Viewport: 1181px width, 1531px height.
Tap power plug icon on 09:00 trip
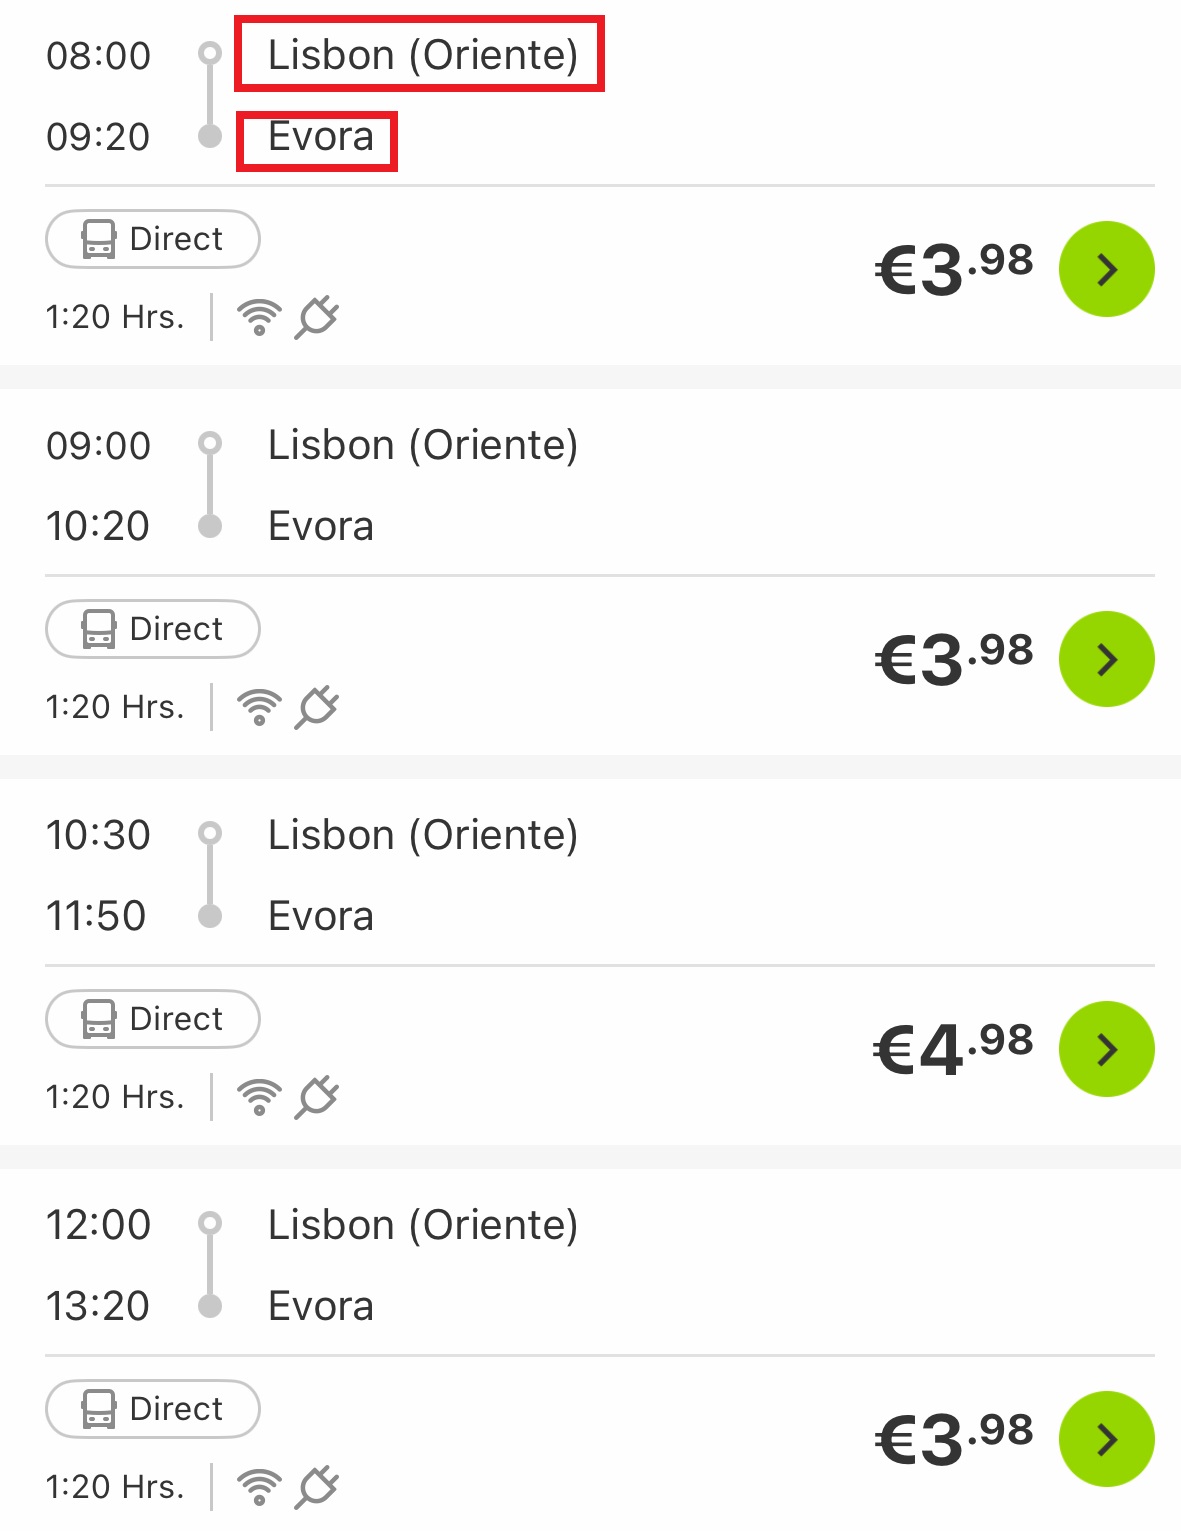click(x=317, y=707)
